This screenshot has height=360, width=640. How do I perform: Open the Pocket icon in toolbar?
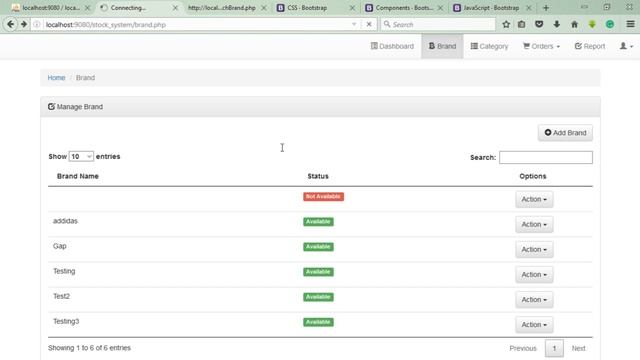[x=539, y=24]
